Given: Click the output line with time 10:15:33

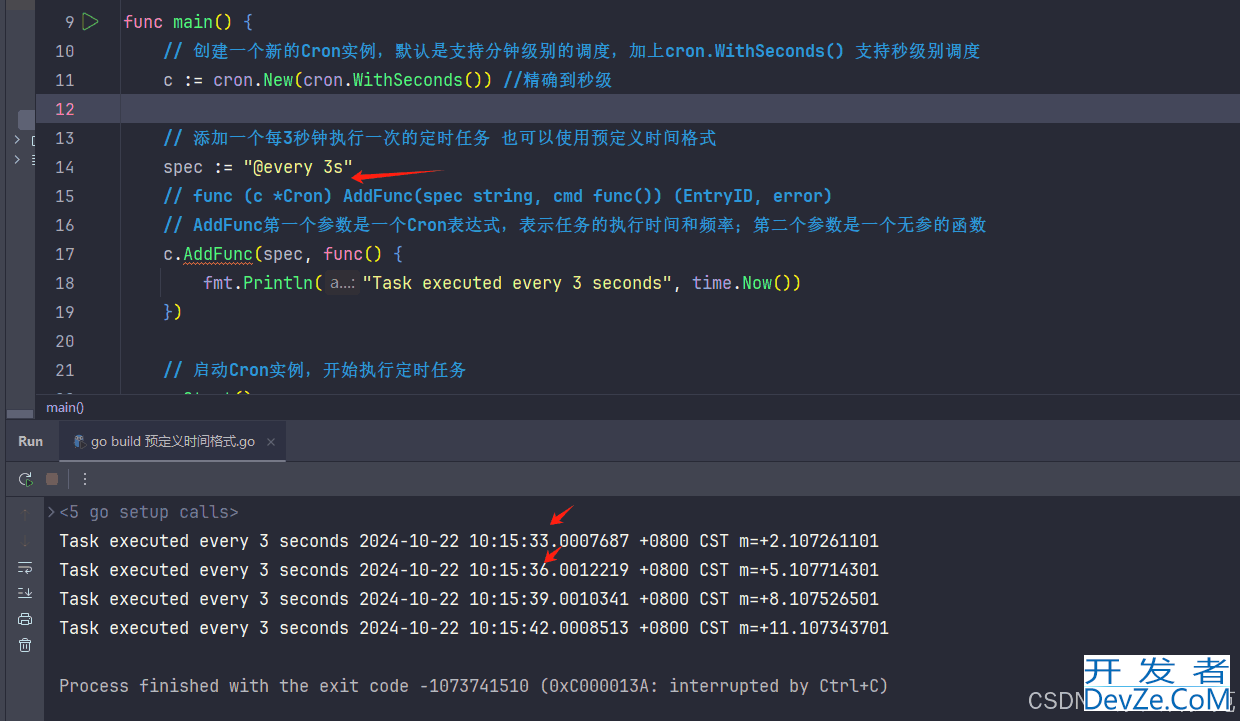Looking at the screenshot, I should 469,541.
